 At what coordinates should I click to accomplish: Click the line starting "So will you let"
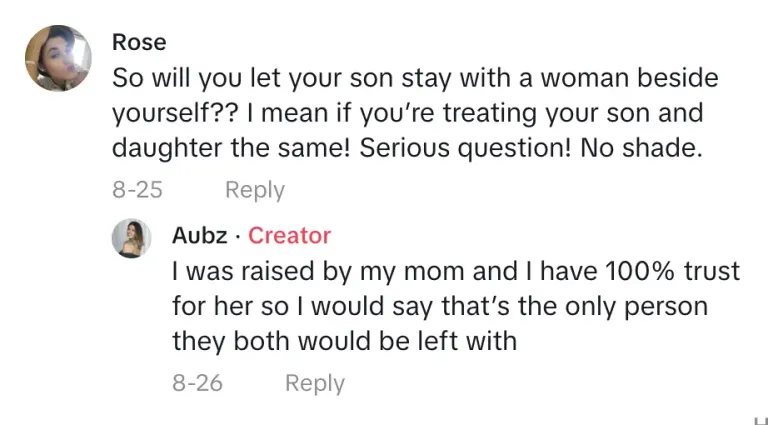[414, 77]
